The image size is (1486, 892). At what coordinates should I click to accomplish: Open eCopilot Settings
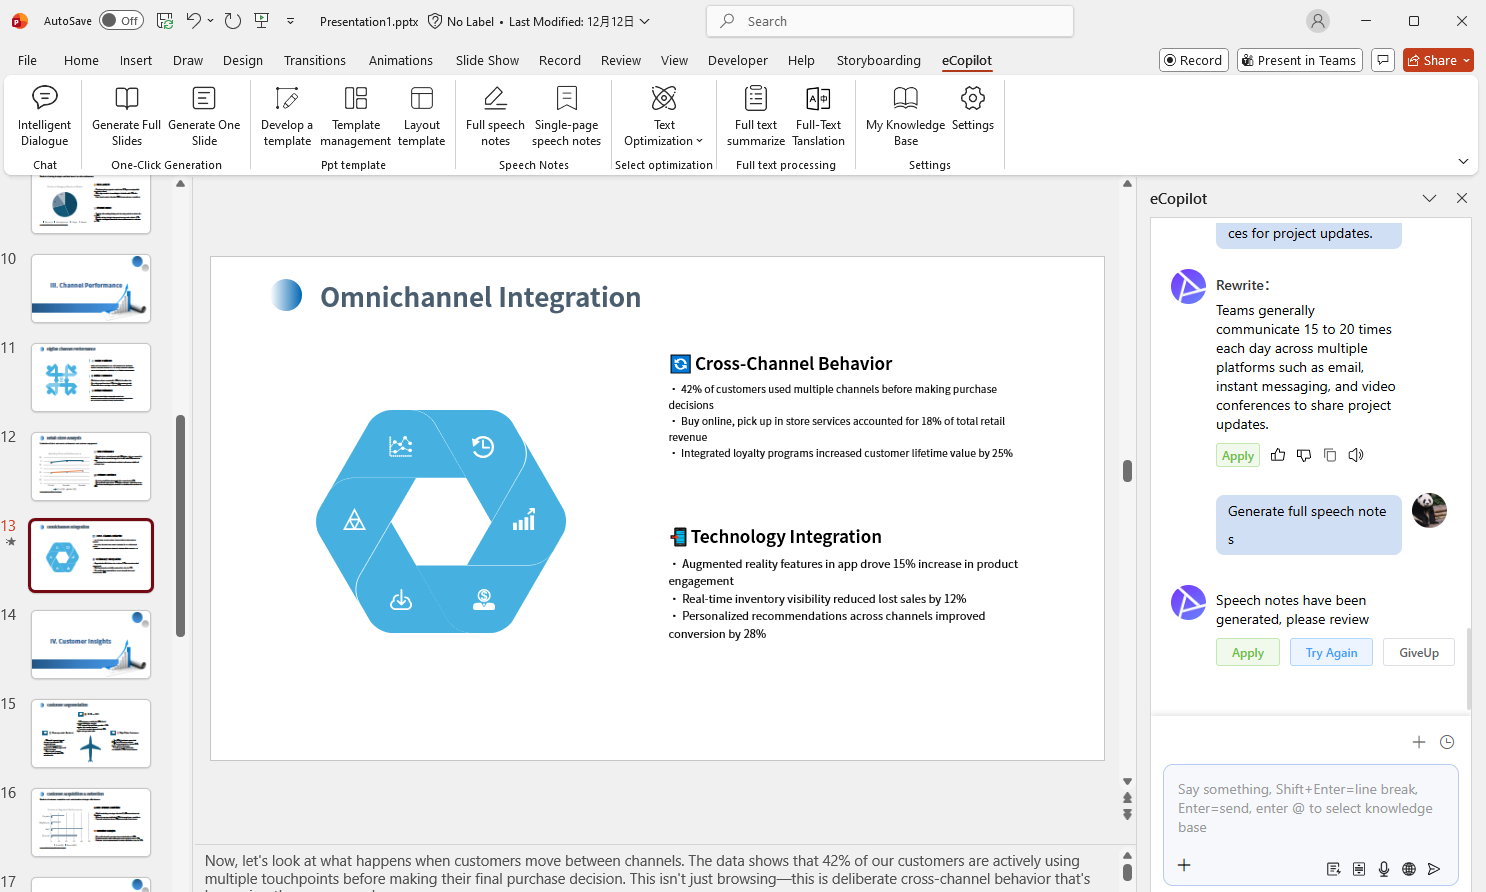pos(972,113)
